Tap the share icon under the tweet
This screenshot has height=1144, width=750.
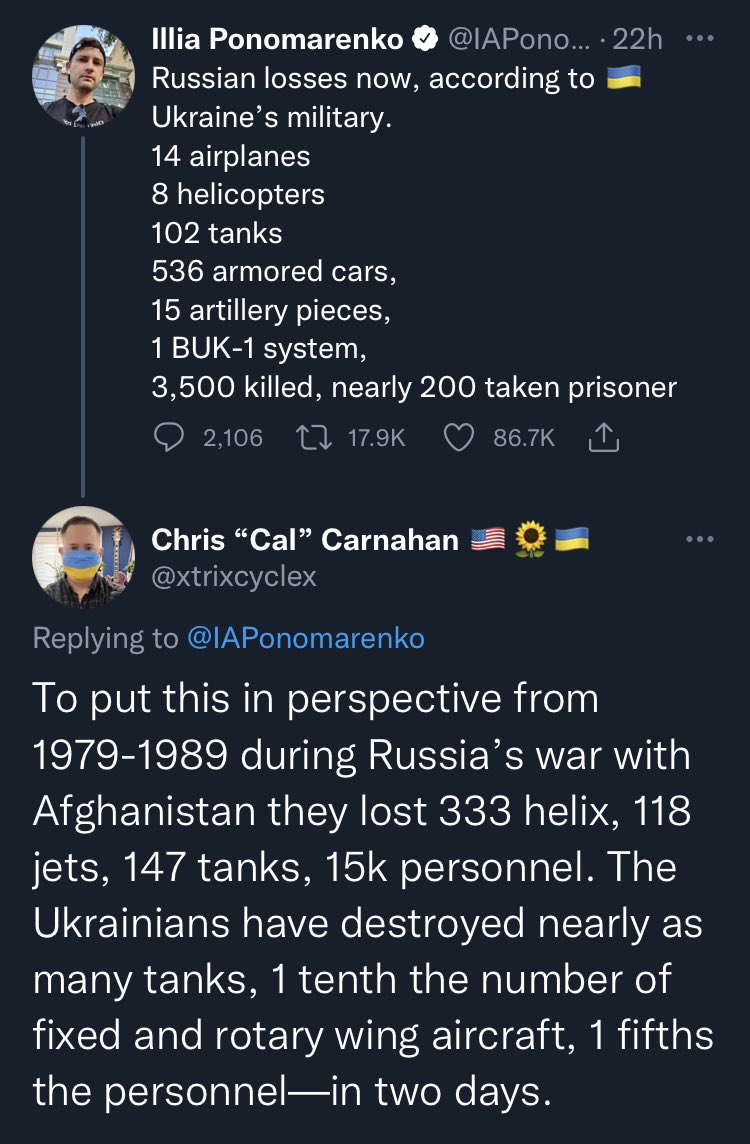(x=605, y=437)
